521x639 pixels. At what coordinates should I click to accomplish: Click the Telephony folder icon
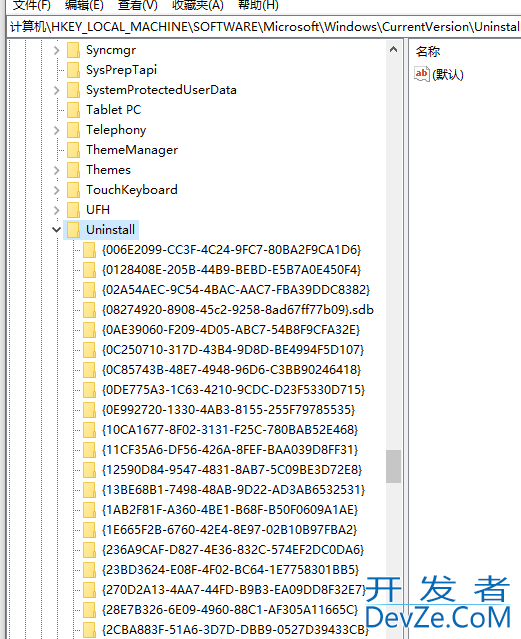tap(73, 130)
